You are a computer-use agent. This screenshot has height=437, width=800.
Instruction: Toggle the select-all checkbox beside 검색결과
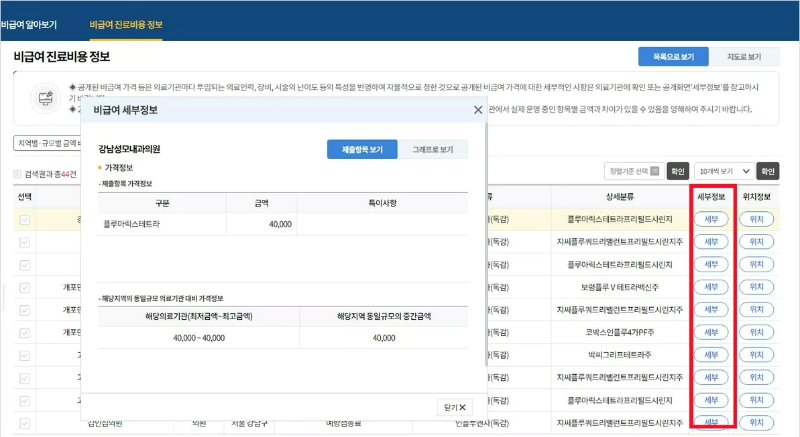[x=17, y=174]
